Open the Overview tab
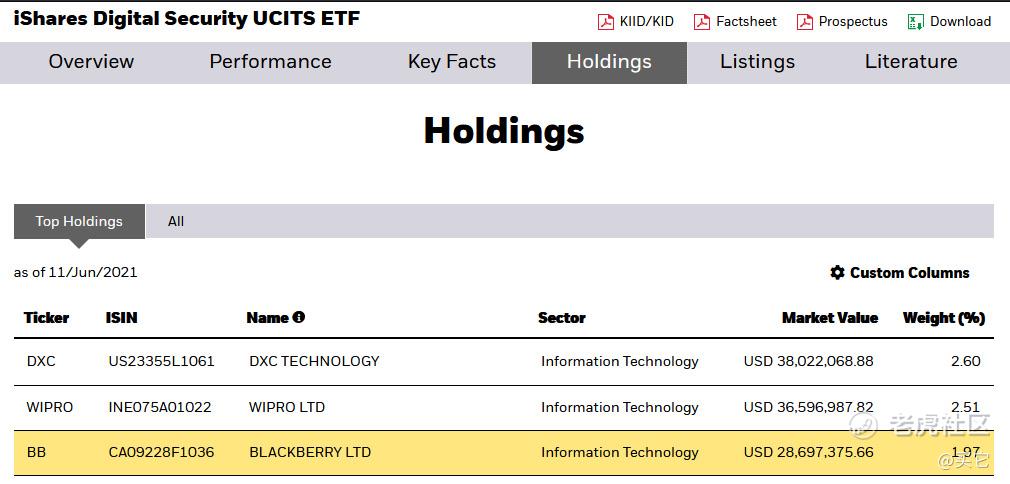Viewport: 1010px width, 484px height. [x=91, y=62]
